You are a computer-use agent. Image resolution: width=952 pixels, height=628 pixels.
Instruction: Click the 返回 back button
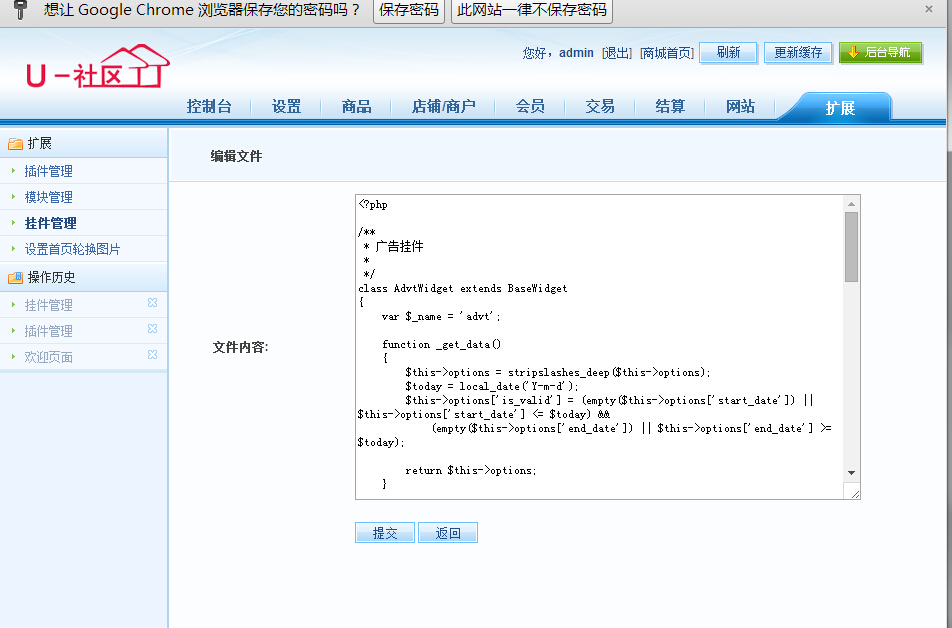(x=448, y=533)
